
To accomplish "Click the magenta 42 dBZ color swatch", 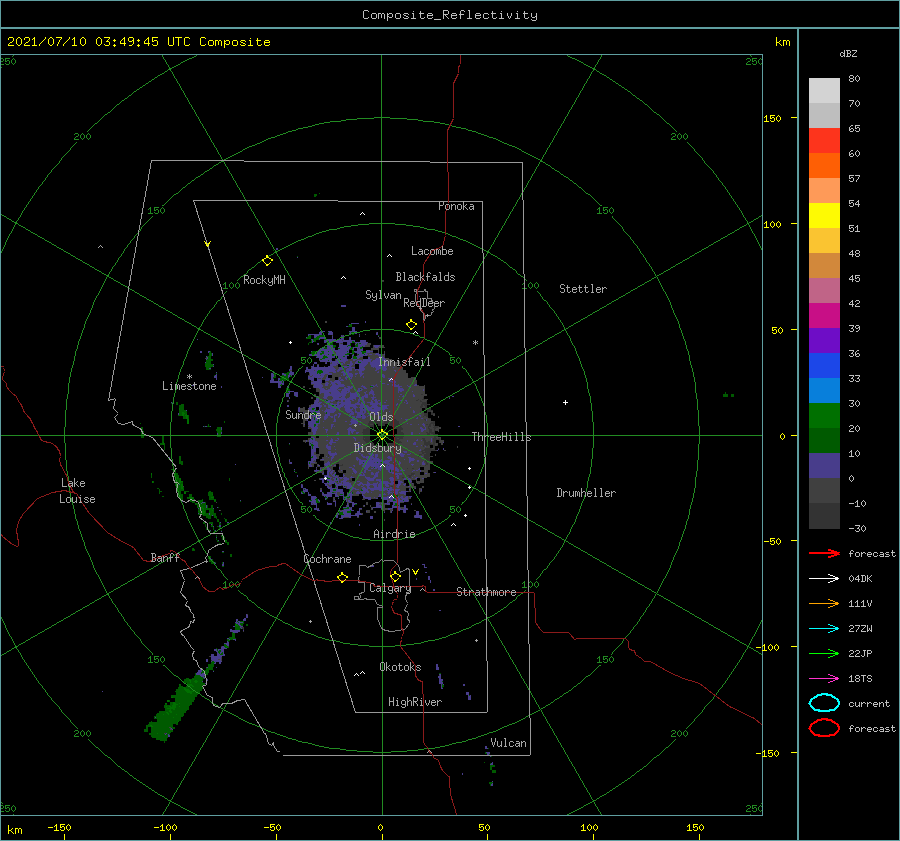I will [824, 316].
